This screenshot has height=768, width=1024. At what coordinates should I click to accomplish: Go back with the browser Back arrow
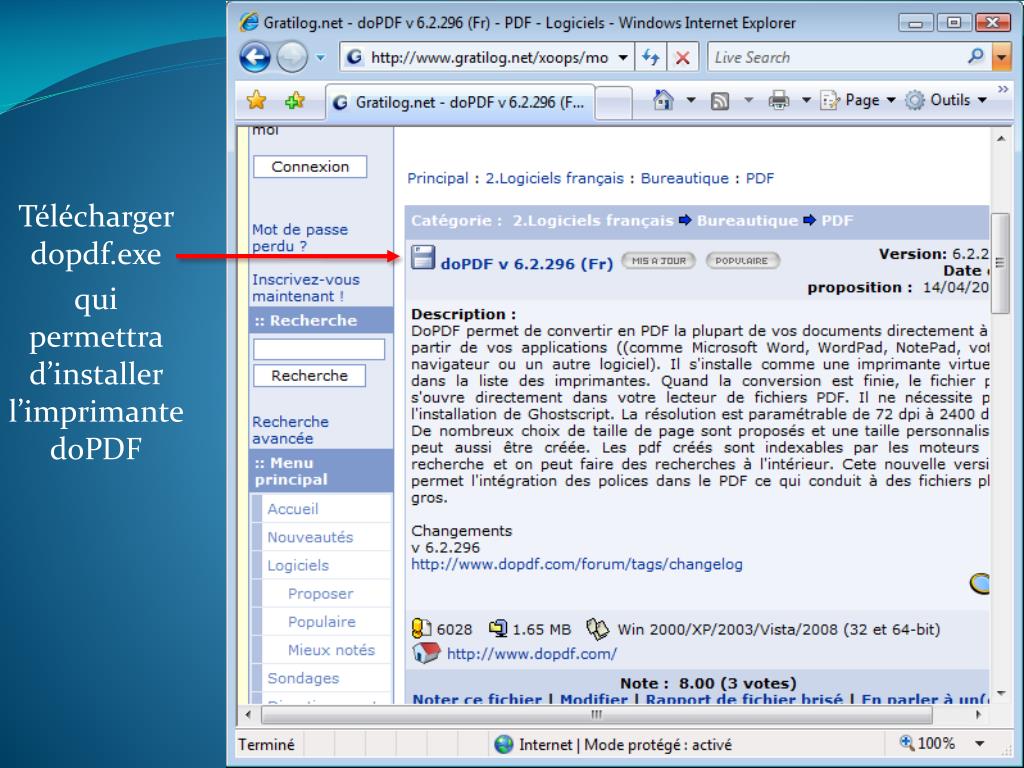coord(255,57)
